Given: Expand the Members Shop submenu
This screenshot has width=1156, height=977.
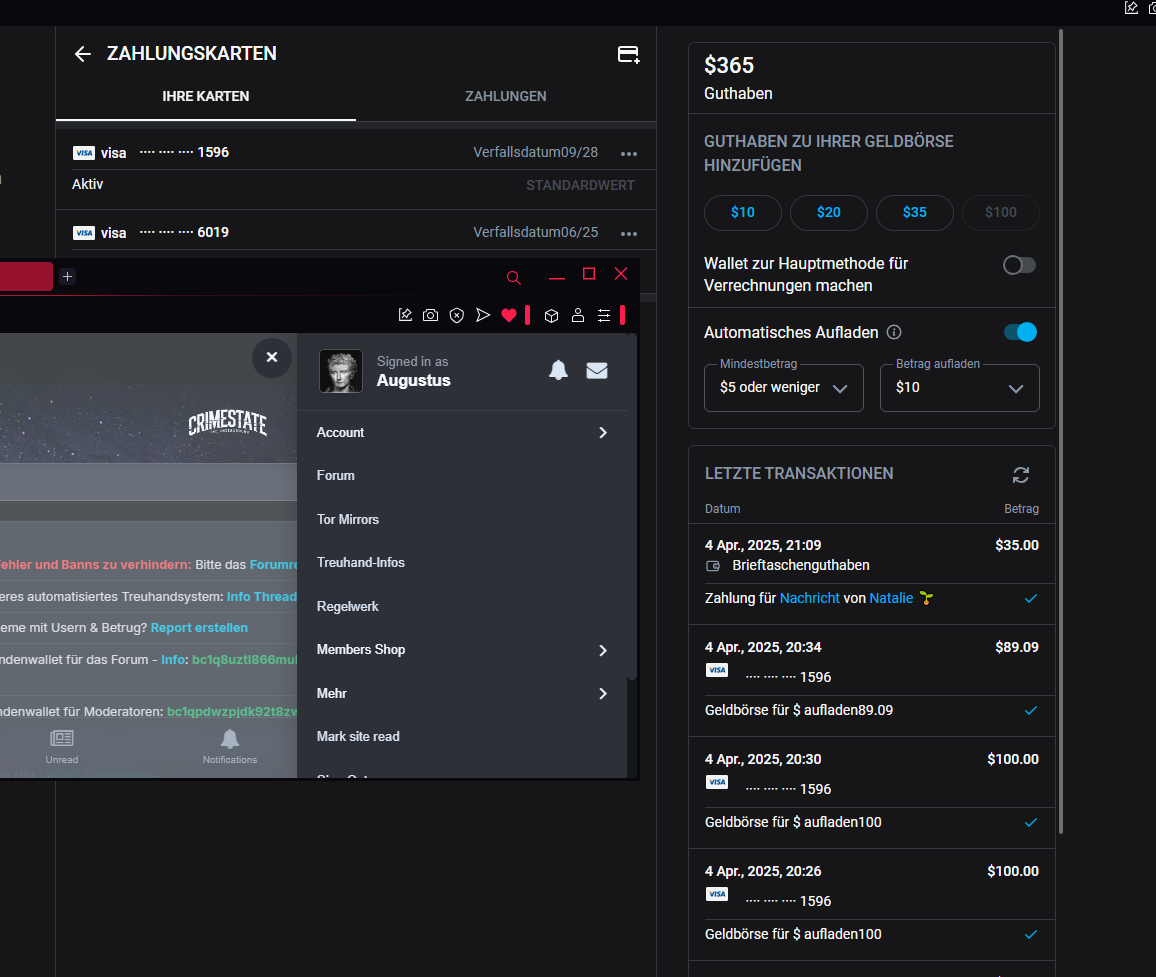Looking at the screenshot, I should (462, 650).
